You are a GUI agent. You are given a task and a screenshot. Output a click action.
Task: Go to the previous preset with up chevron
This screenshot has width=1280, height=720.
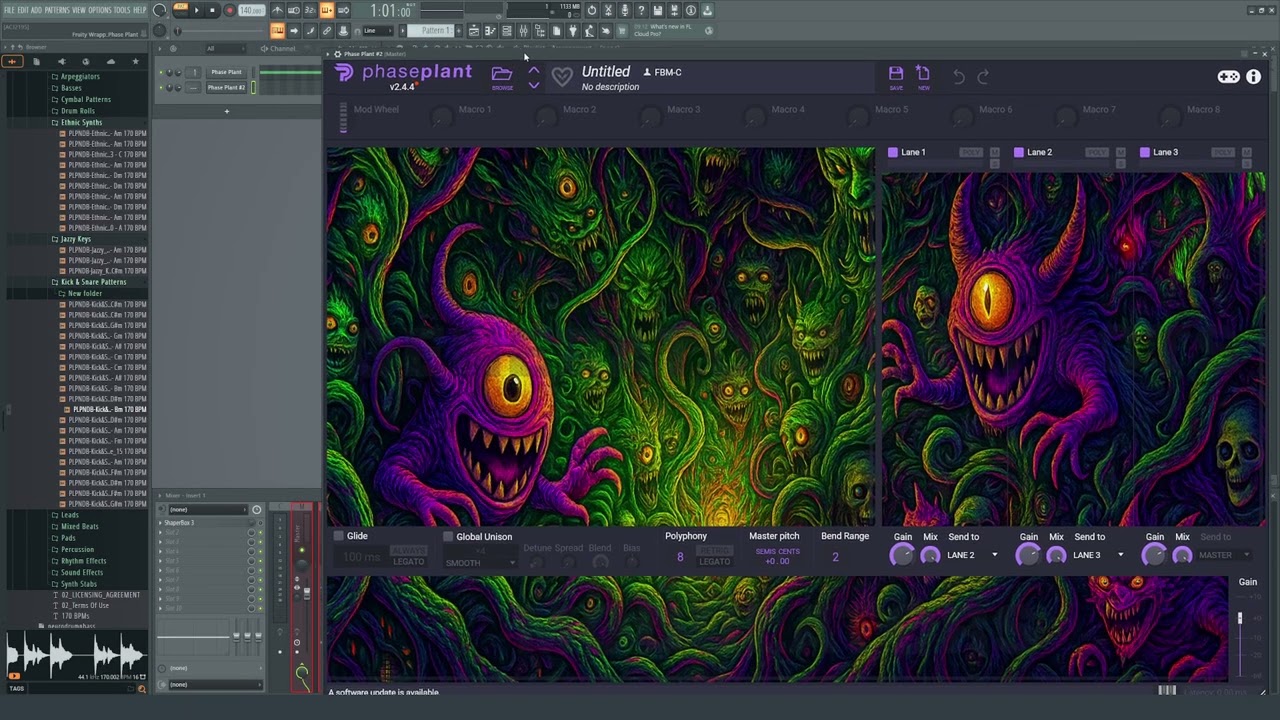pyautogui.click(x=534, y=70)
